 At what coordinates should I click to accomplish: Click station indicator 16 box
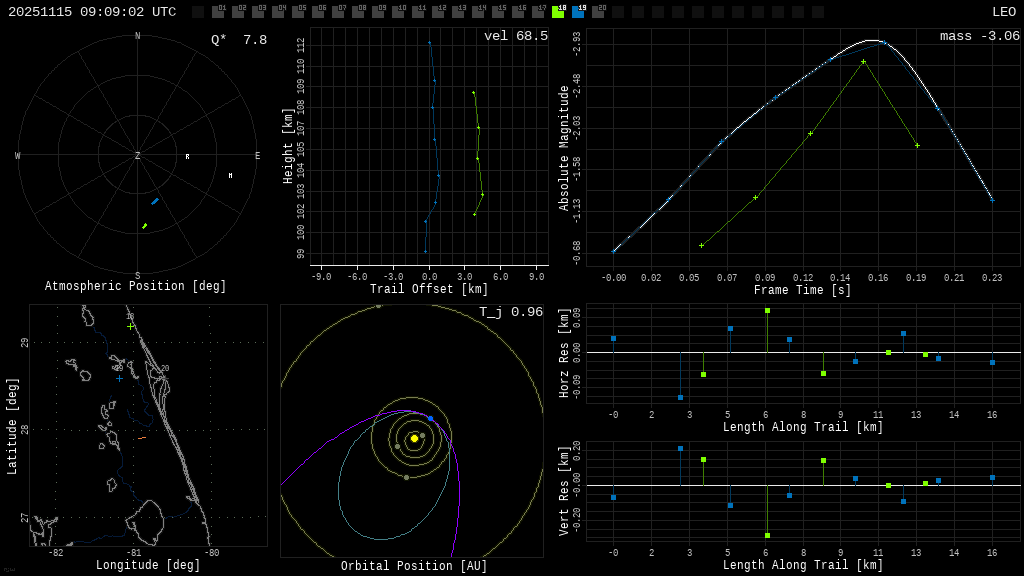coord(518,11)
